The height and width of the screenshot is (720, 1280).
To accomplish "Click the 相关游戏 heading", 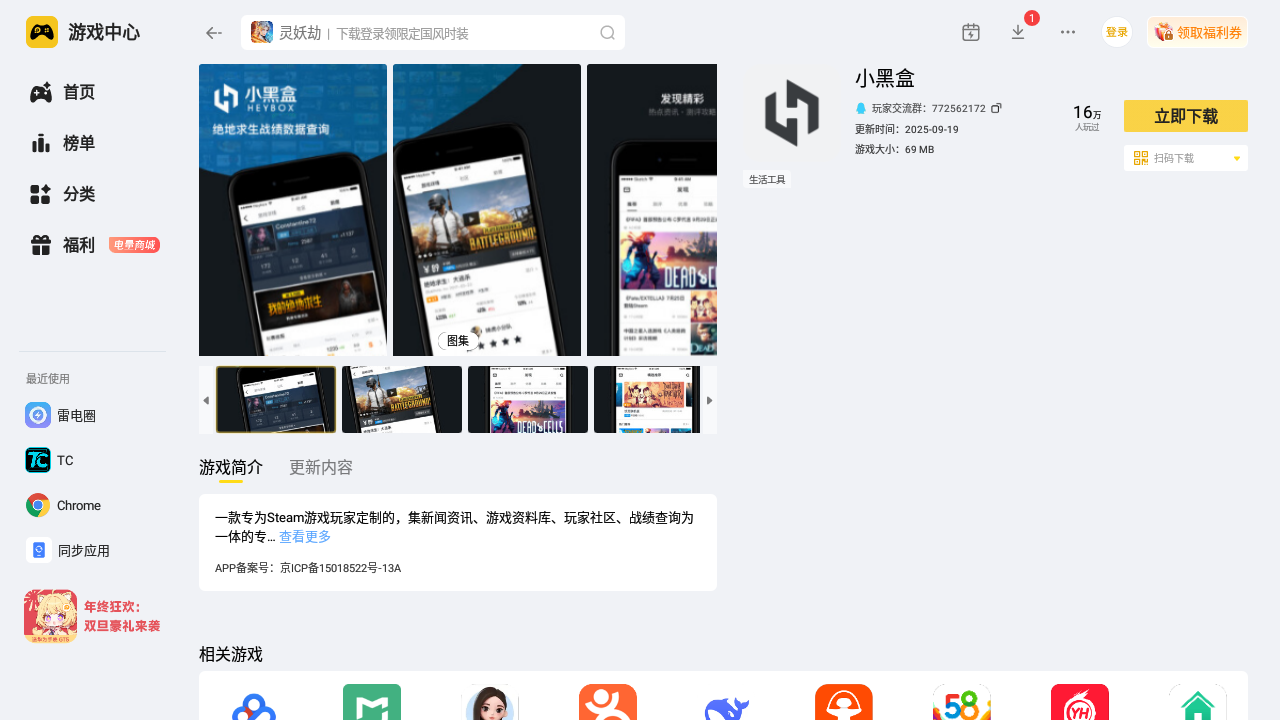I will [x=231, y=655].
